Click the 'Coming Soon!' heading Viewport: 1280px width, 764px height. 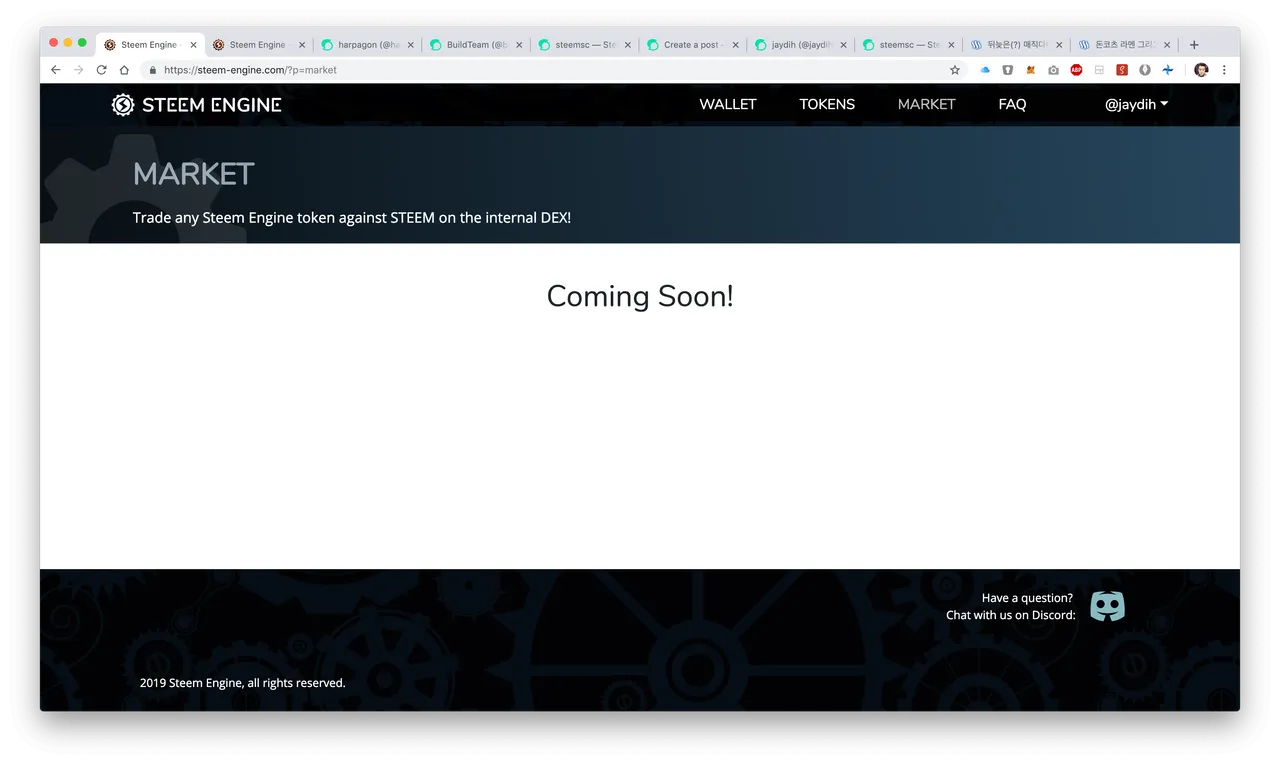[x=640, y=296]
